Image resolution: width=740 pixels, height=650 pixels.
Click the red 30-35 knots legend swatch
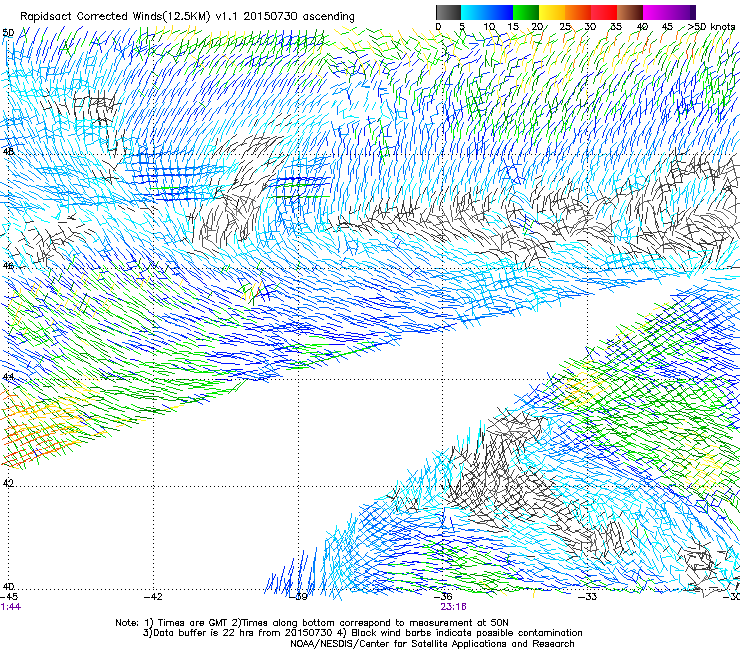click(604, 12)
